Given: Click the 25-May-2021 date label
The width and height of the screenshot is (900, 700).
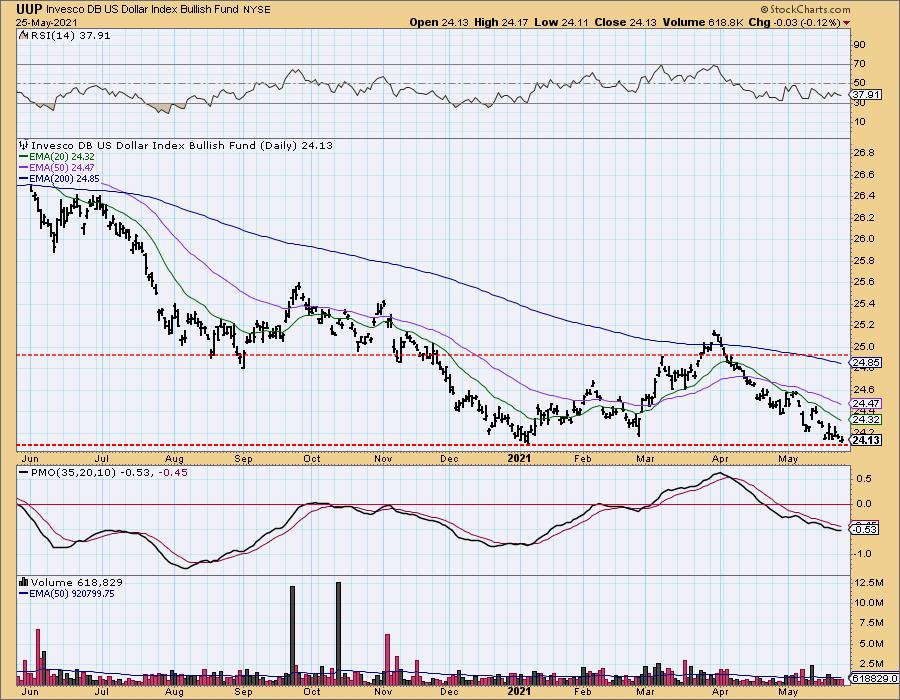Looking at the screenshot, I should 46,21.
